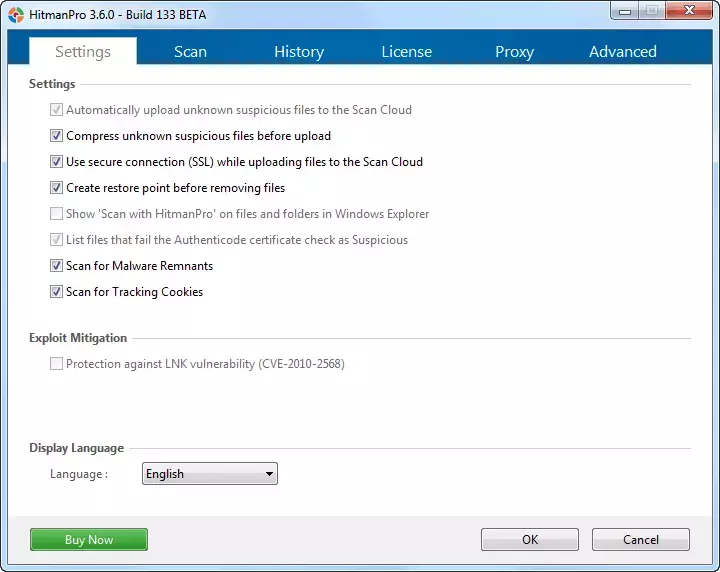Close the HitmanPro window

(x=689, y=11)
